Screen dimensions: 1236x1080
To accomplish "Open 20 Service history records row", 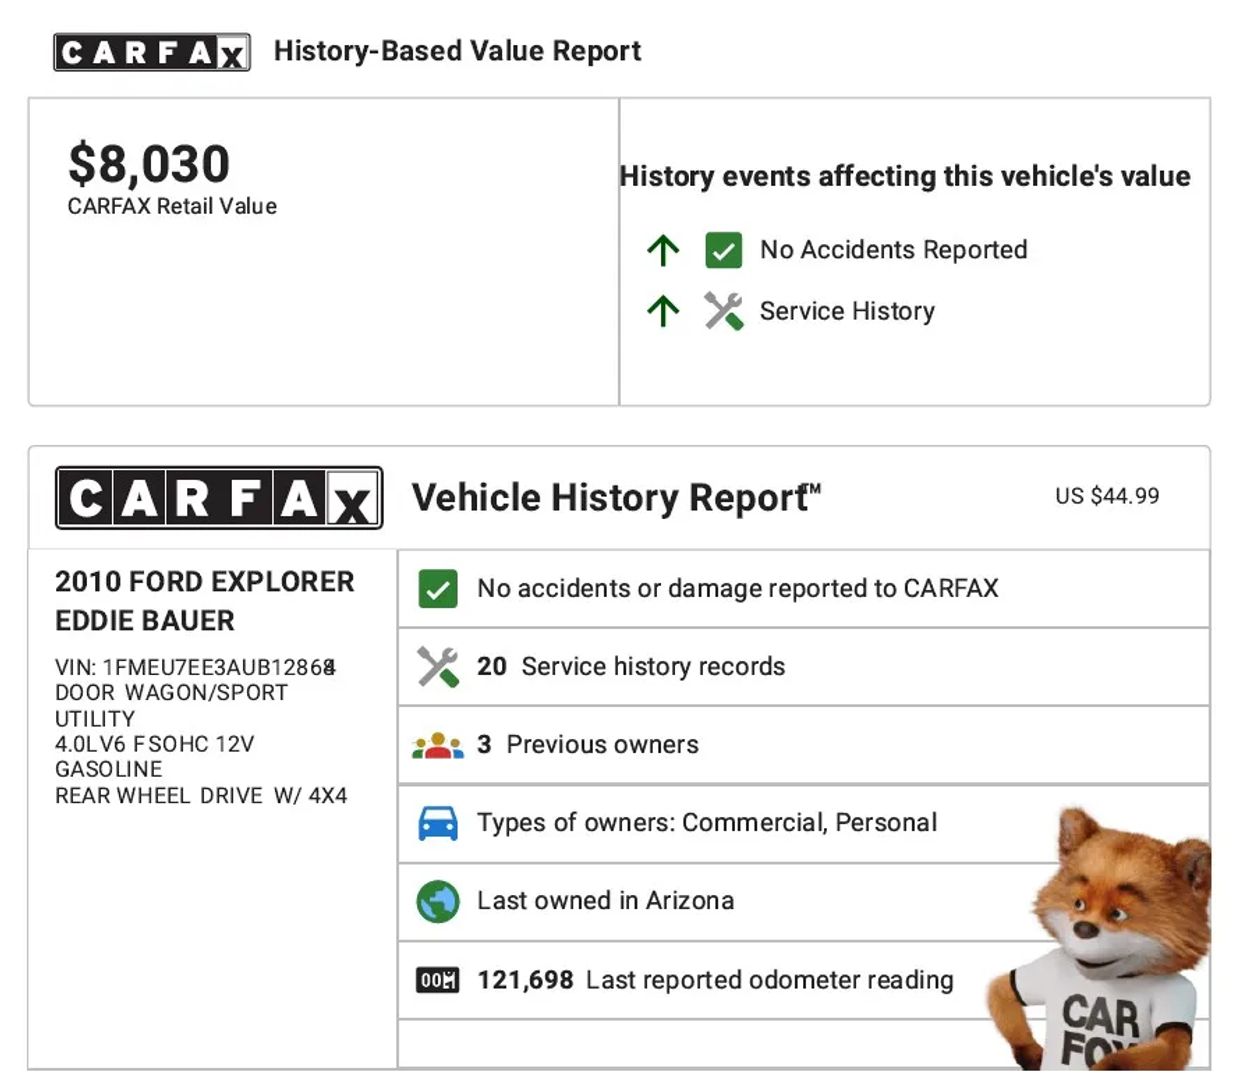I will pyautogui.click(x=803, y=667).
